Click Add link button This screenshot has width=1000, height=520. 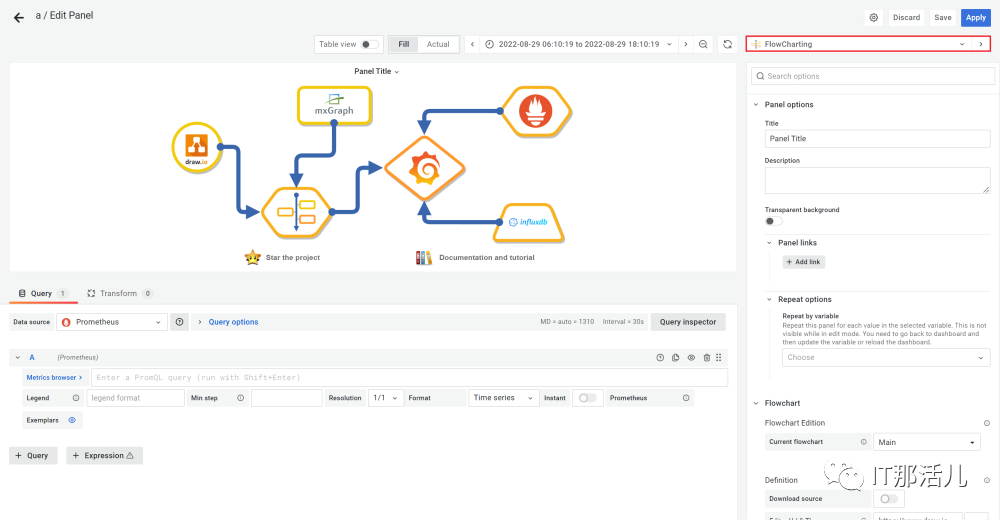pyautogui.click(x=804, y=262)
